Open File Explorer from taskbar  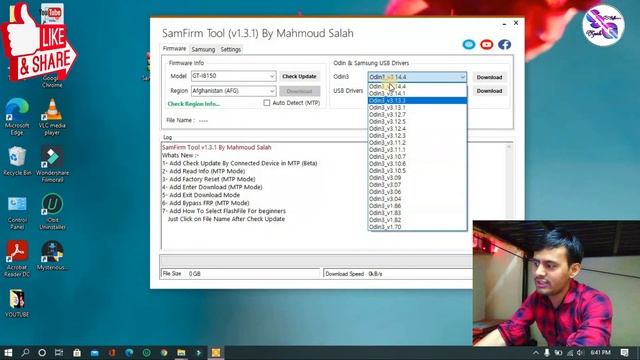click(x=182, y=353)
